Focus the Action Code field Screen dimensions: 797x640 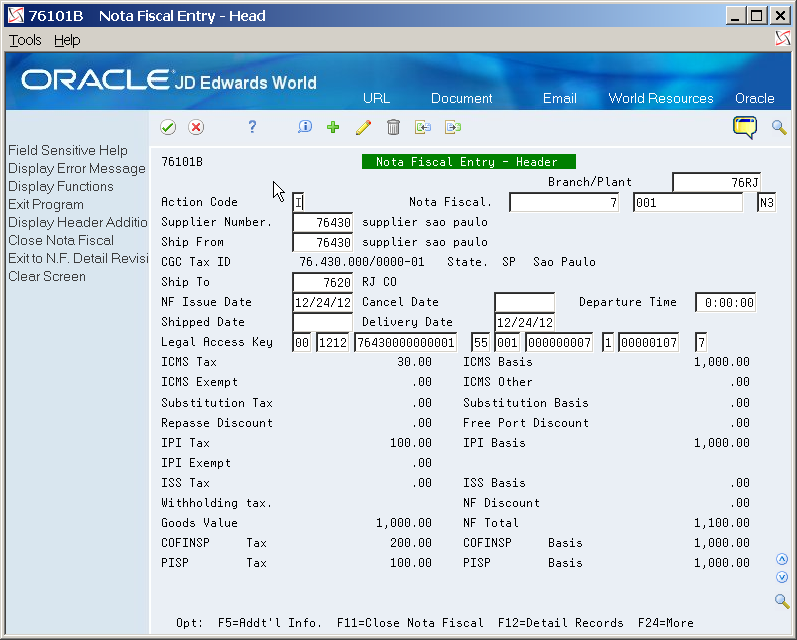coord(298,202)
